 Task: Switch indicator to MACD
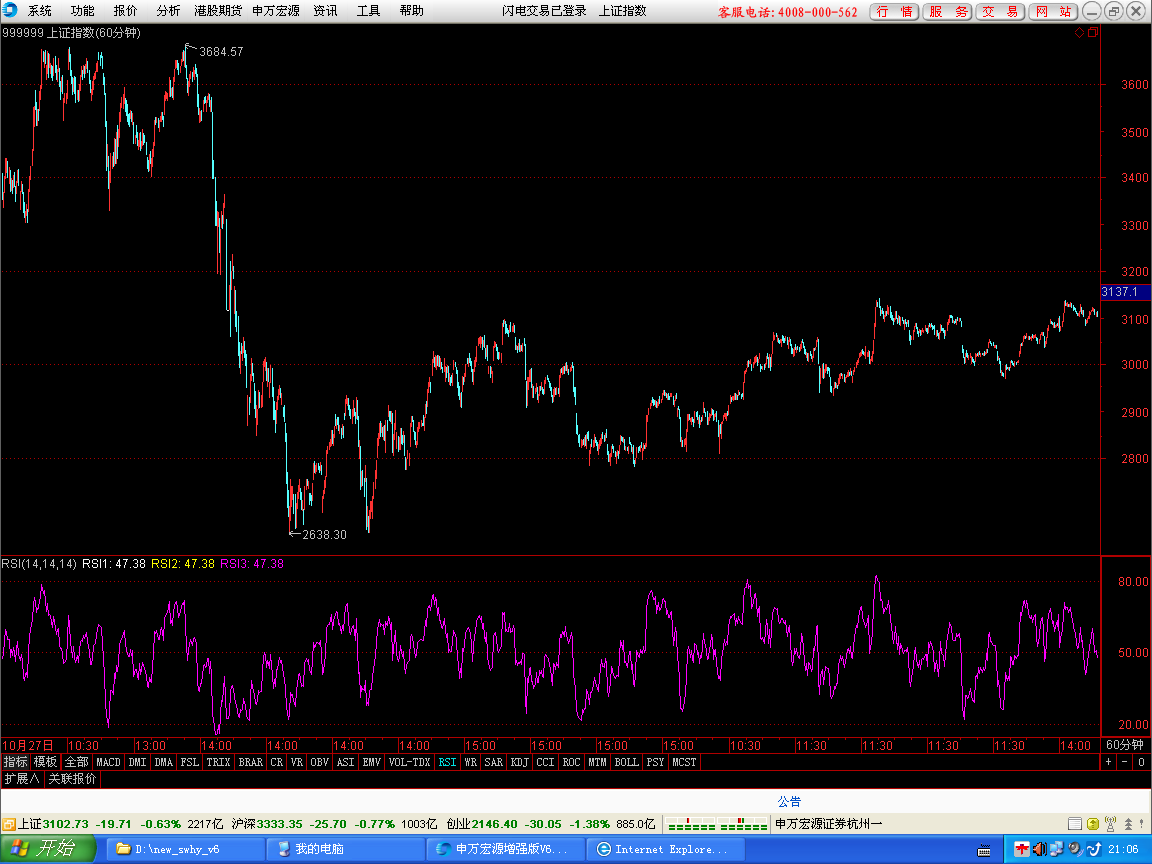click(109, 762)
